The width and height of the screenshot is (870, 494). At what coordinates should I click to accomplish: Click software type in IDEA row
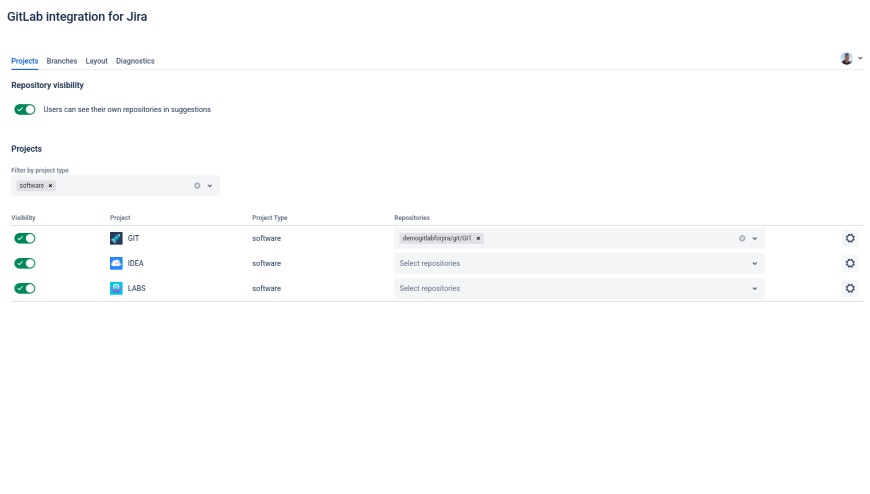point(266,263)
